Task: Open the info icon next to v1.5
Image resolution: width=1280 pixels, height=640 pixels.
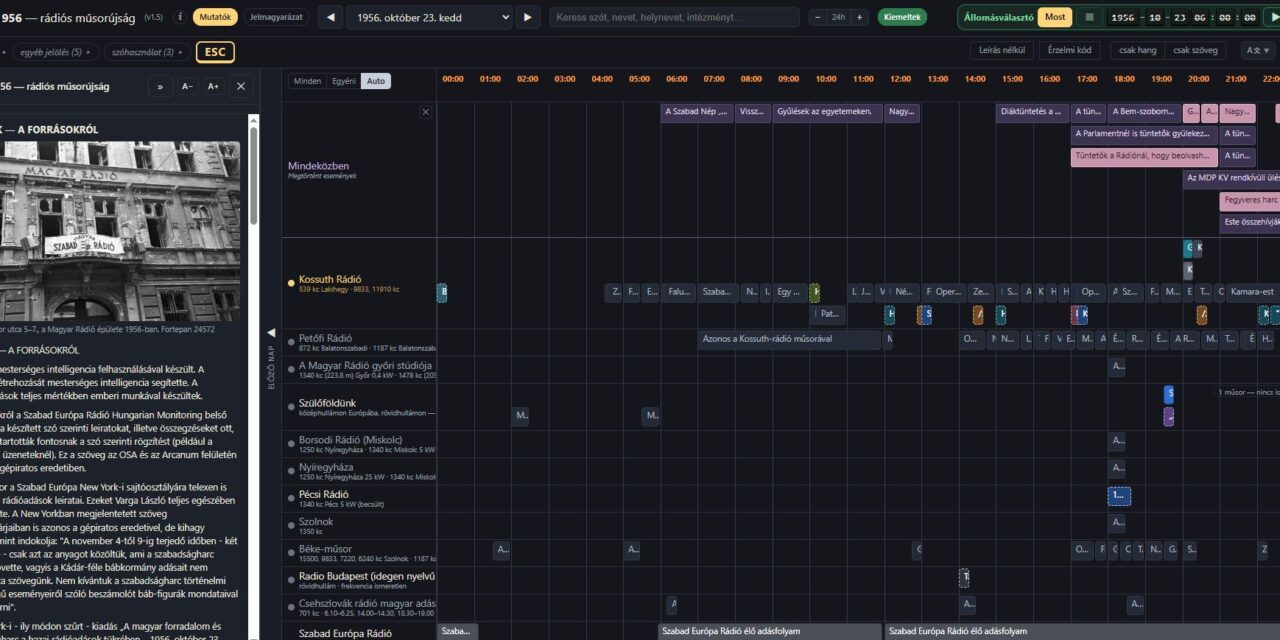Action: [180, 17]
